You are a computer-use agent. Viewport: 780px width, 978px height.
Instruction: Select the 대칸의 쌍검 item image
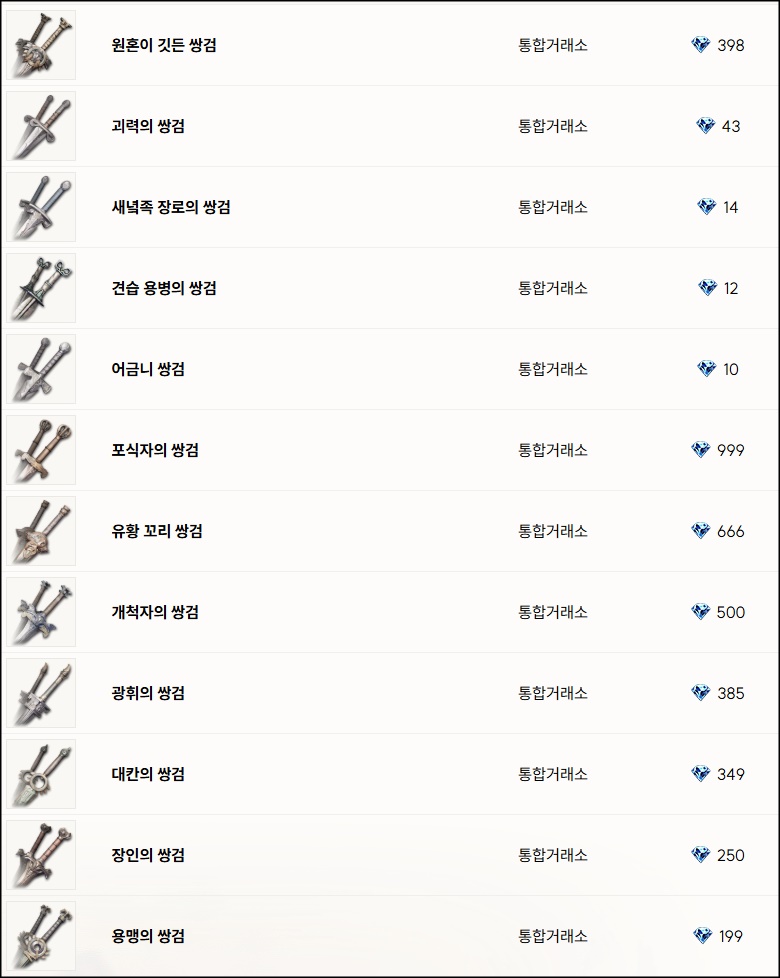click(41, 774)
